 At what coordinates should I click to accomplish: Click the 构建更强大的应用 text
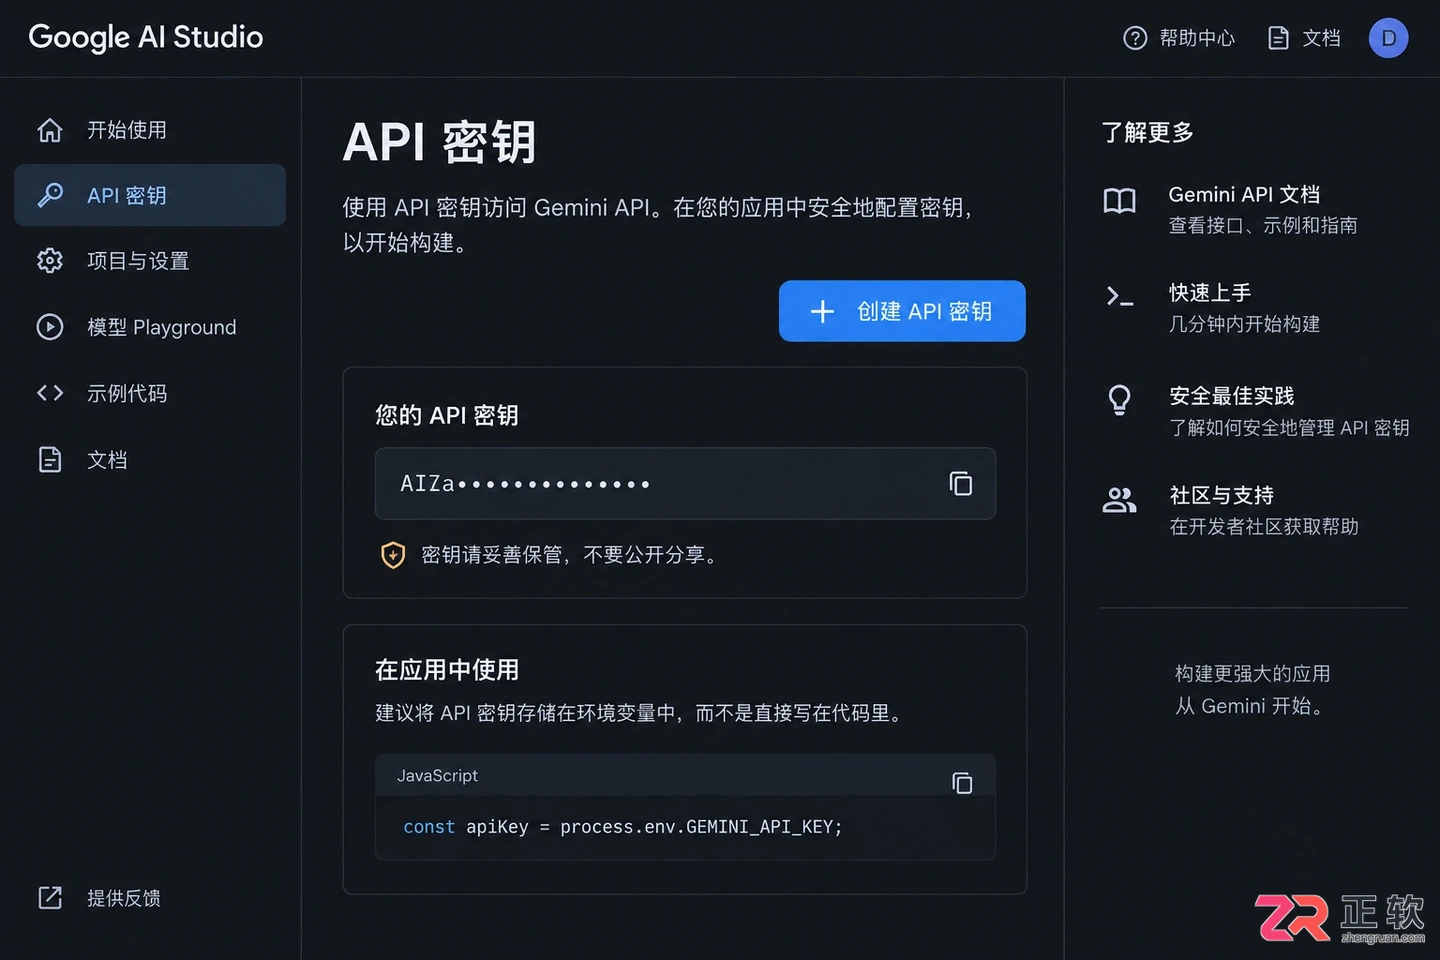(1252, 674)
